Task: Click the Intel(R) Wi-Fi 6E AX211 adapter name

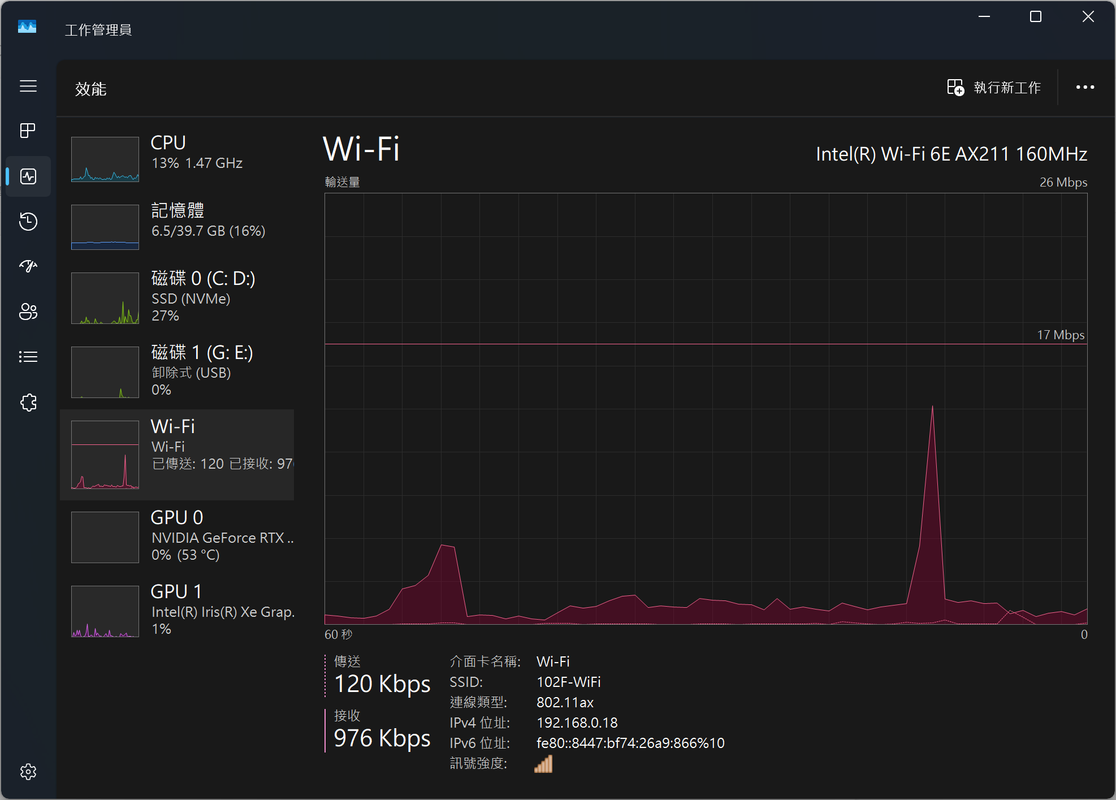Action: pyautogui.click(x=951, y=154)
